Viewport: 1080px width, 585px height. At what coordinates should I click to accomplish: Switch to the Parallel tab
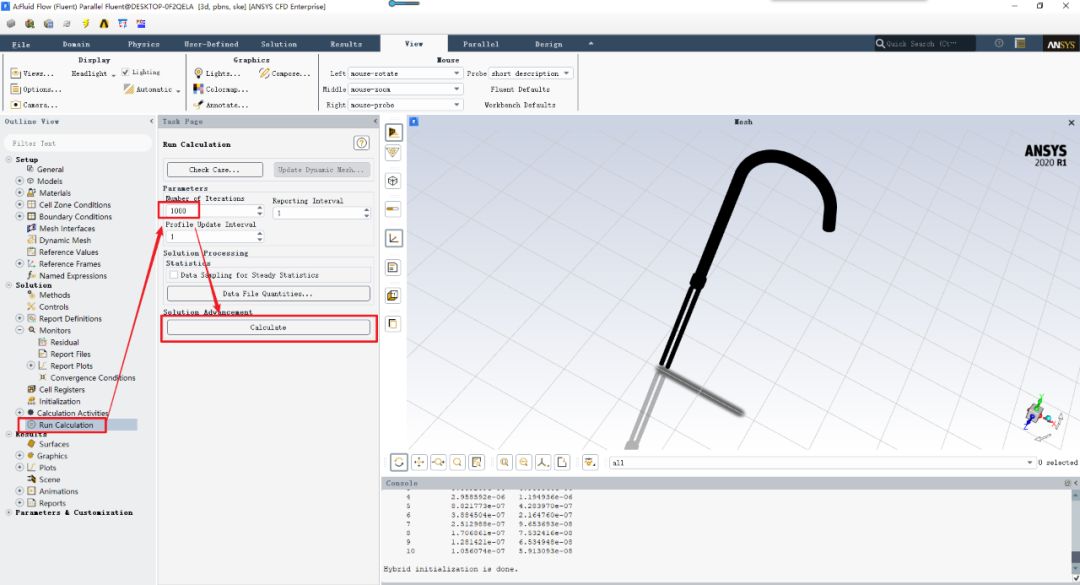(x=481, y=43)
